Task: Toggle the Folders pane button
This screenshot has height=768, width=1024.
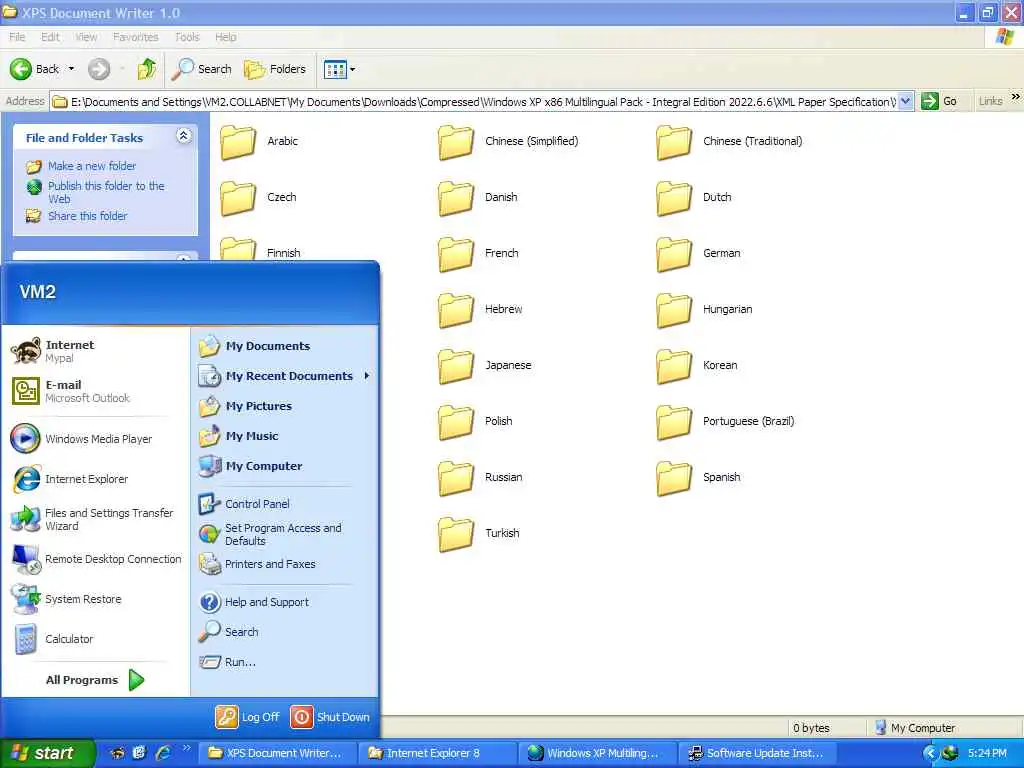Action: tap(274, 69)
